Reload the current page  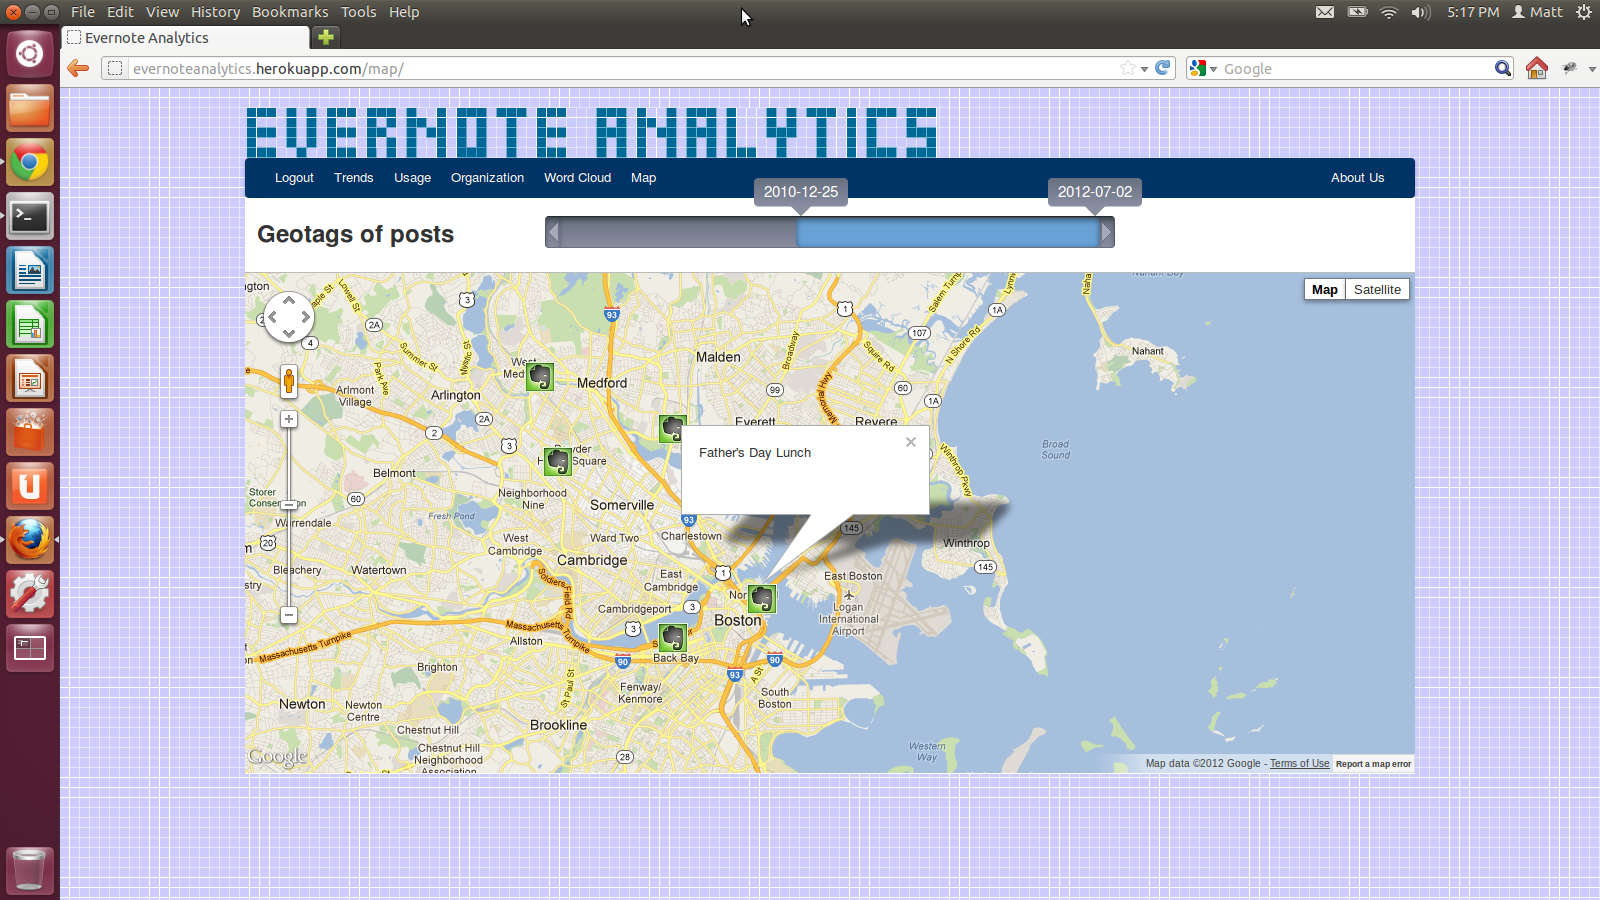point(1162,68)
